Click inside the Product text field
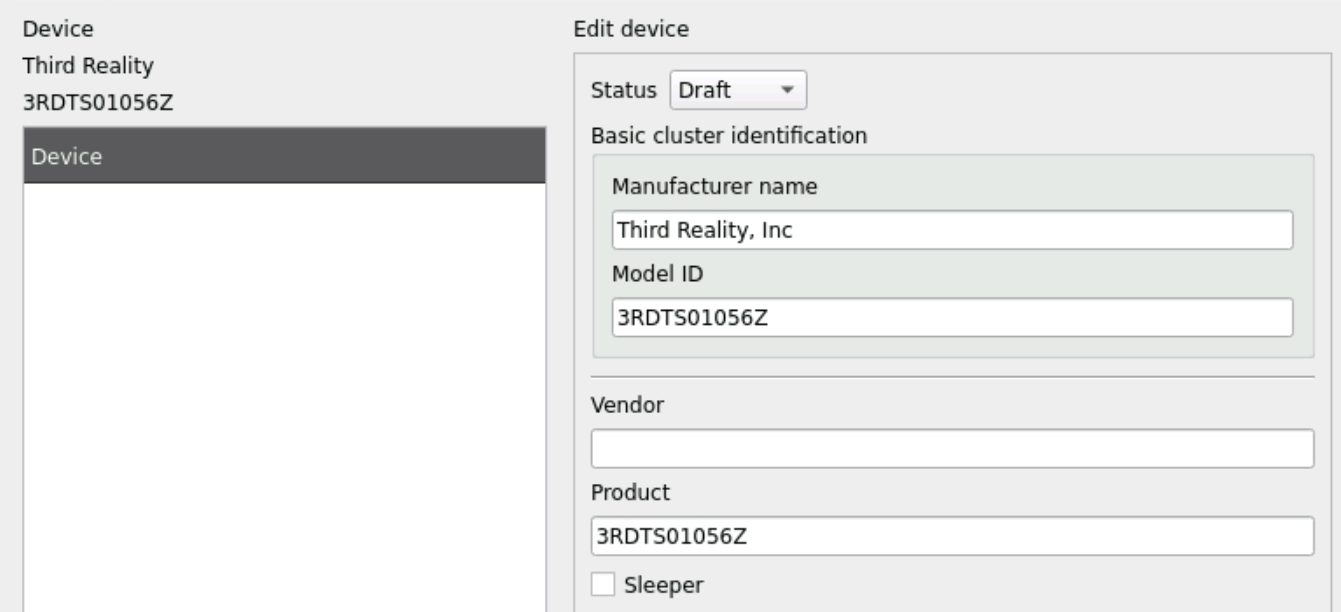Viewport: 1341px width, 612px height. (x=951, y=536)
